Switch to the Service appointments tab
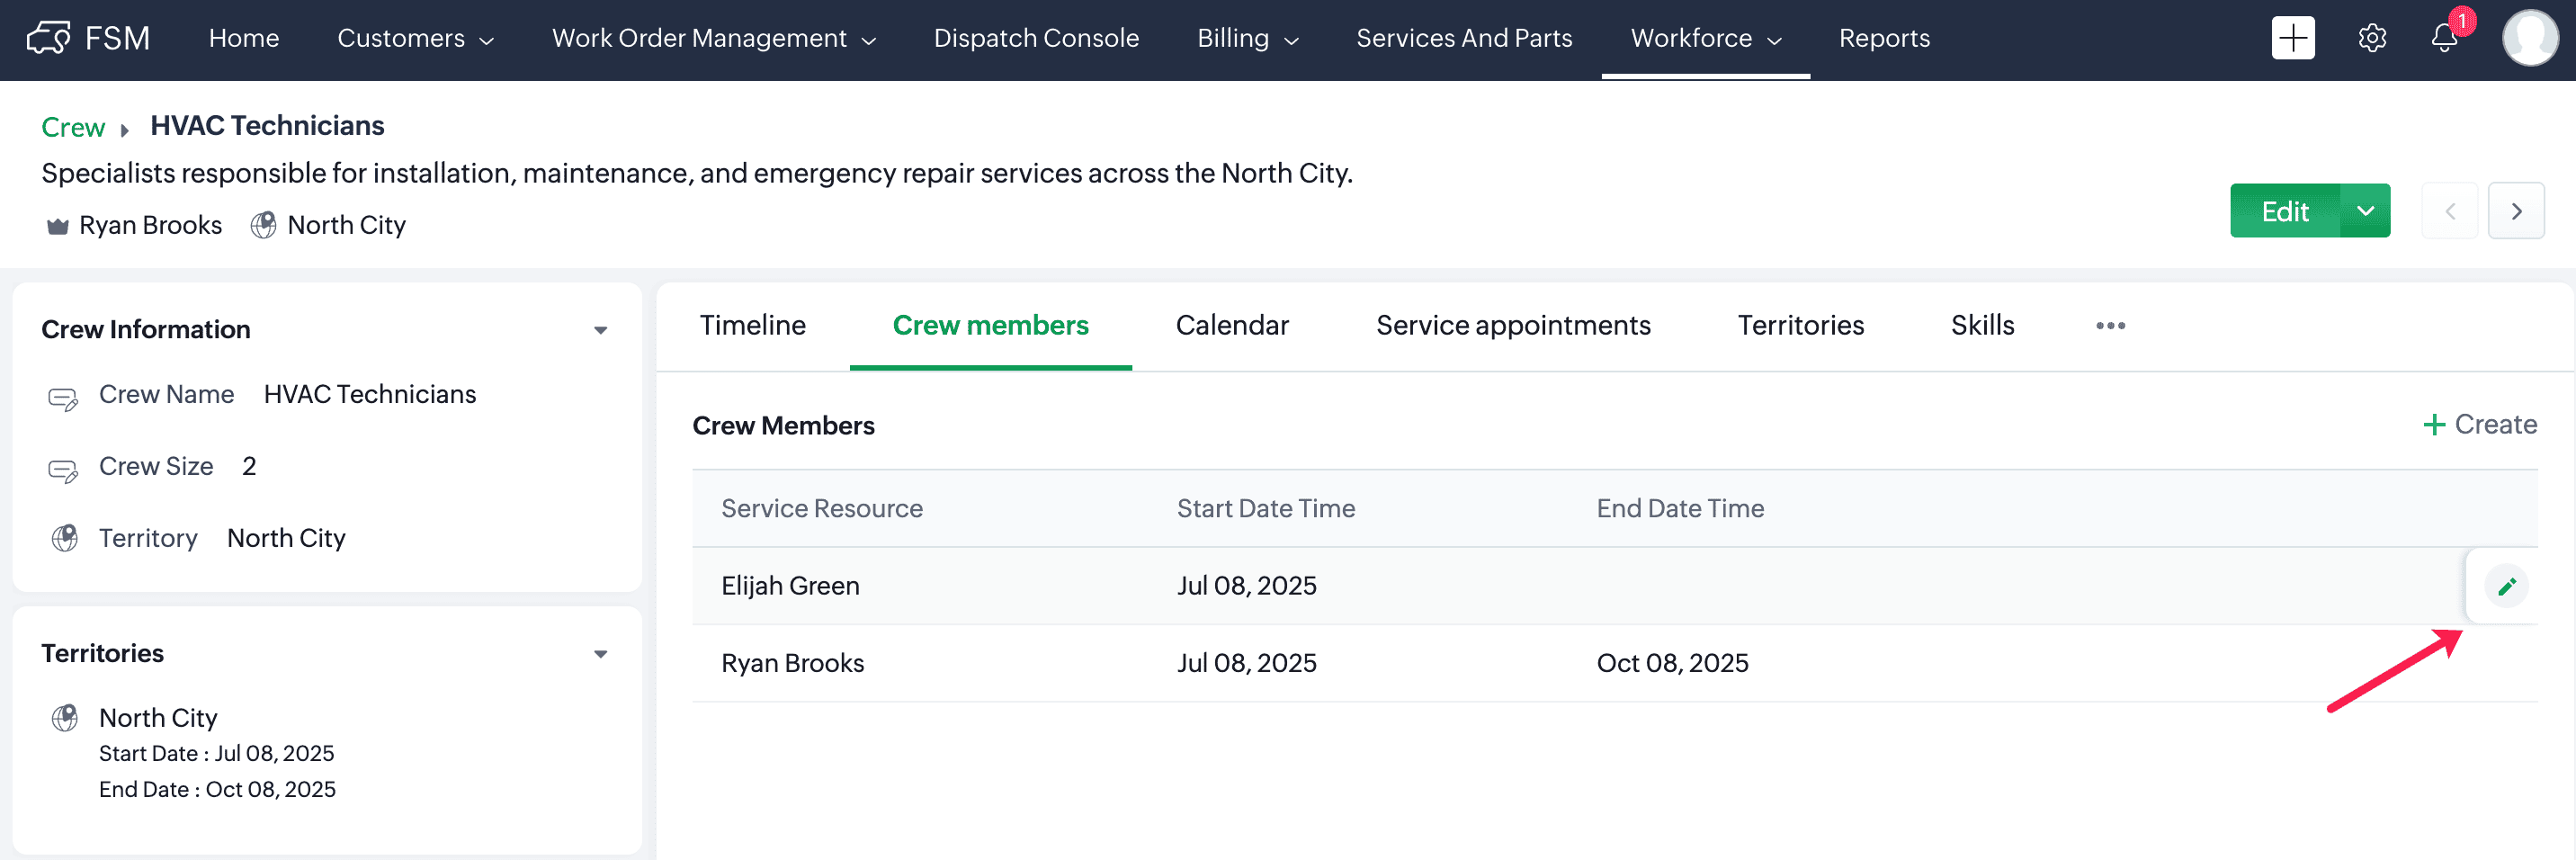2576x860 pixels. click(x=1512, y=325)
